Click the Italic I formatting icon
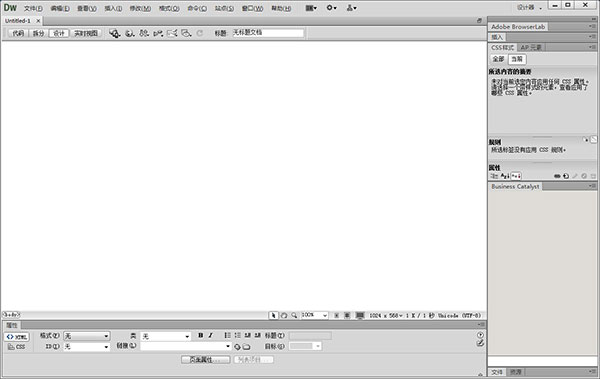This screenshot has height=379, width=600. tap(210, 335)
